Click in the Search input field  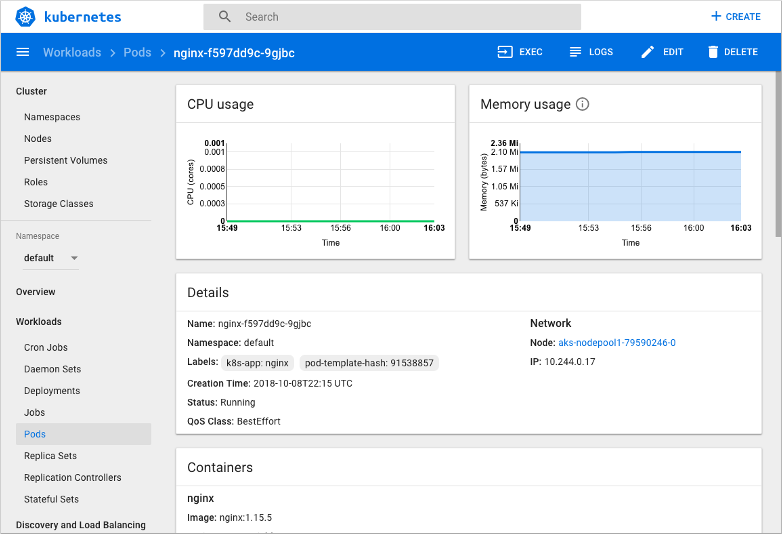400,17
